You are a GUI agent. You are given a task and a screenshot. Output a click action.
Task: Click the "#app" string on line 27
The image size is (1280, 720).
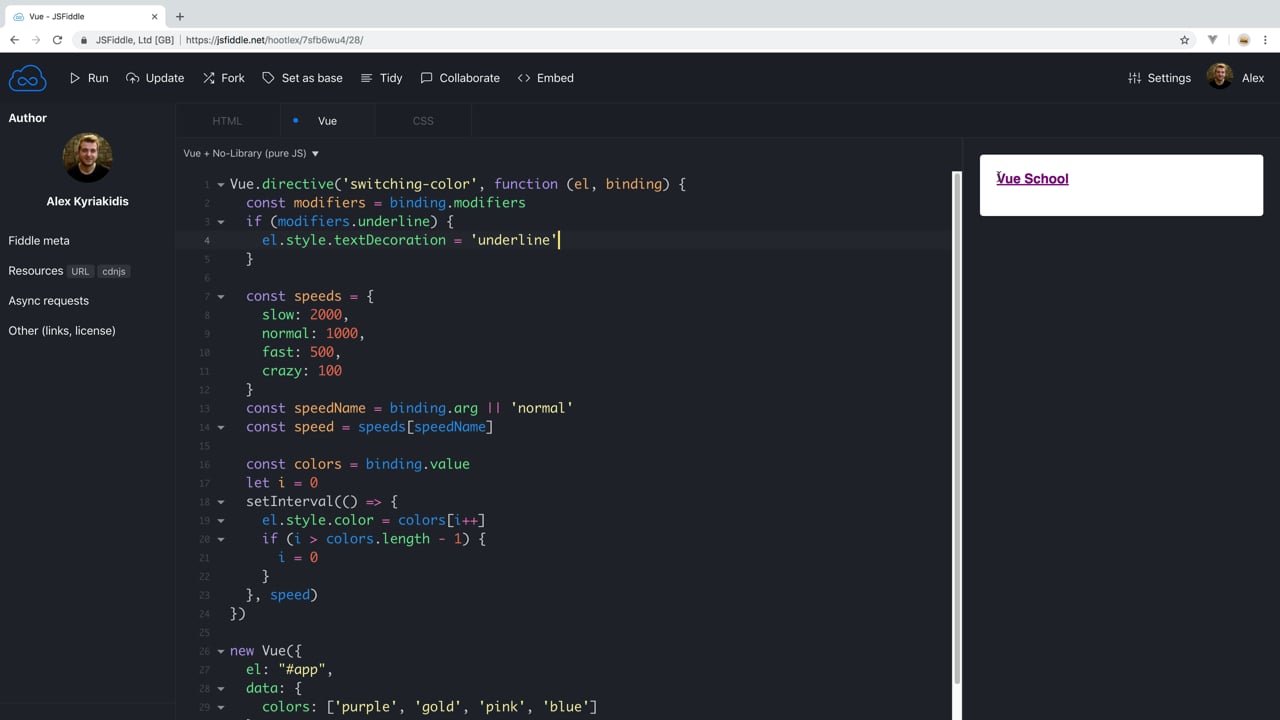(x=302, y=670)
